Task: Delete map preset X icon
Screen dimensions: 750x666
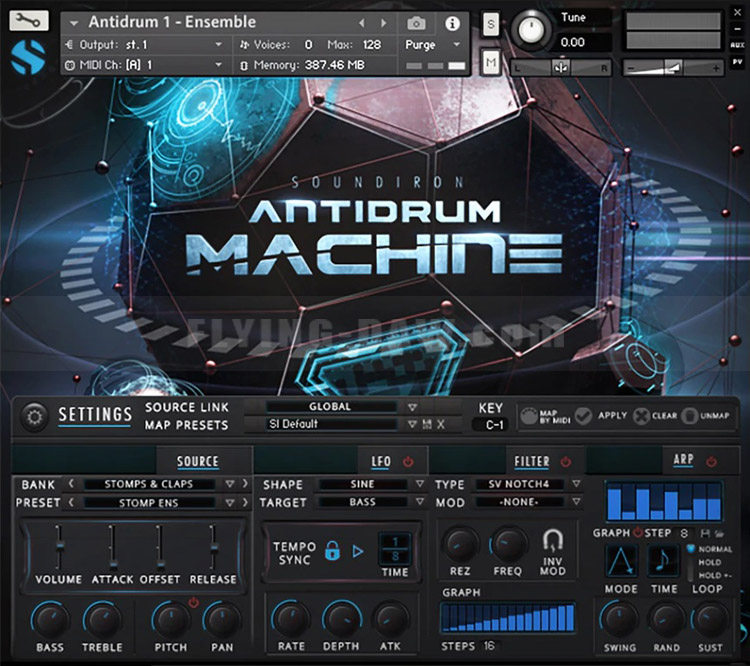Action: pyautogui.click(x=441, y=424)
